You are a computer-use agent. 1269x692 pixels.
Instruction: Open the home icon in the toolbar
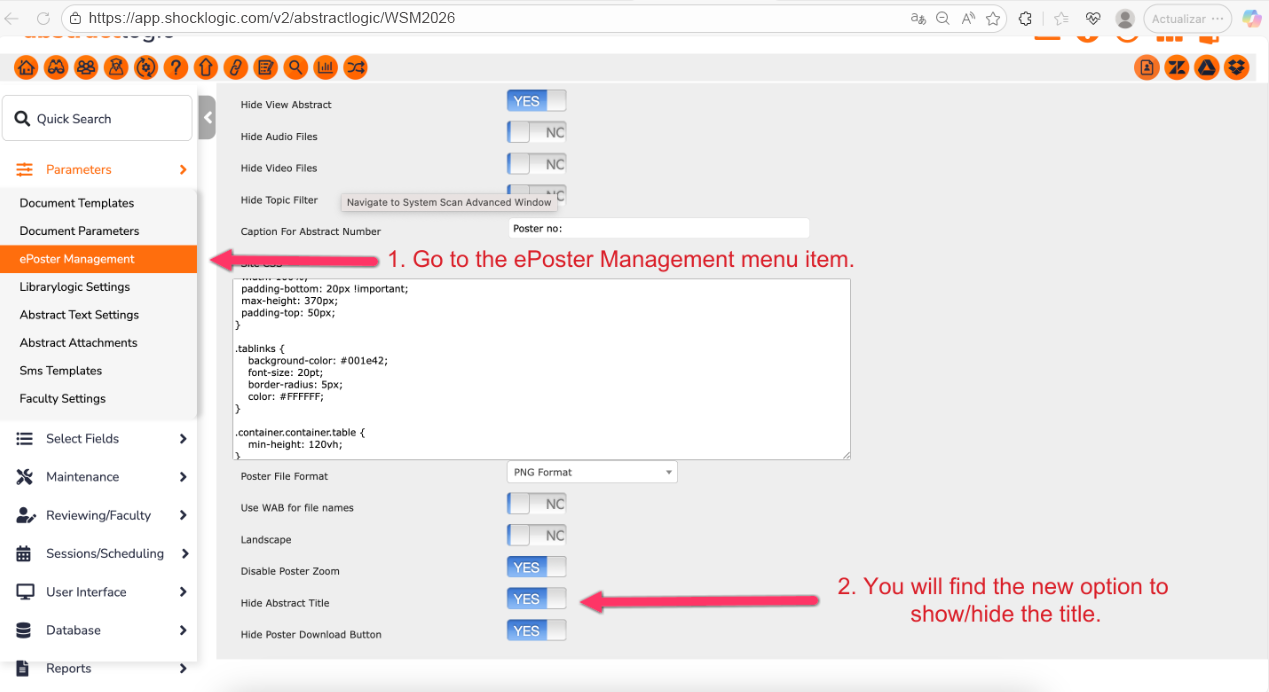point(27,67)
